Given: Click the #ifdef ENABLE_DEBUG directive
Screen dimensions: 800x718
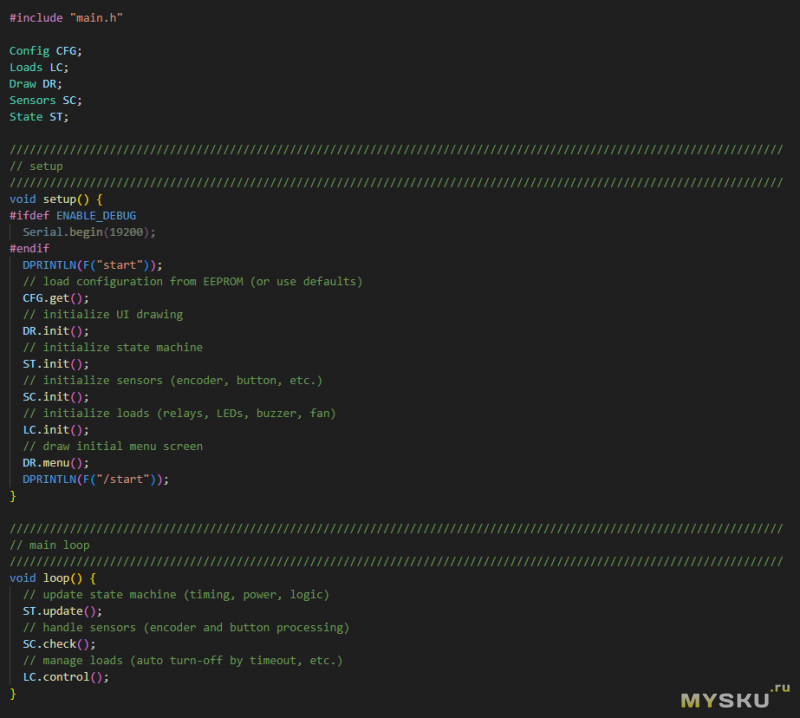Looking at the screenshot, I should (73, 215).
